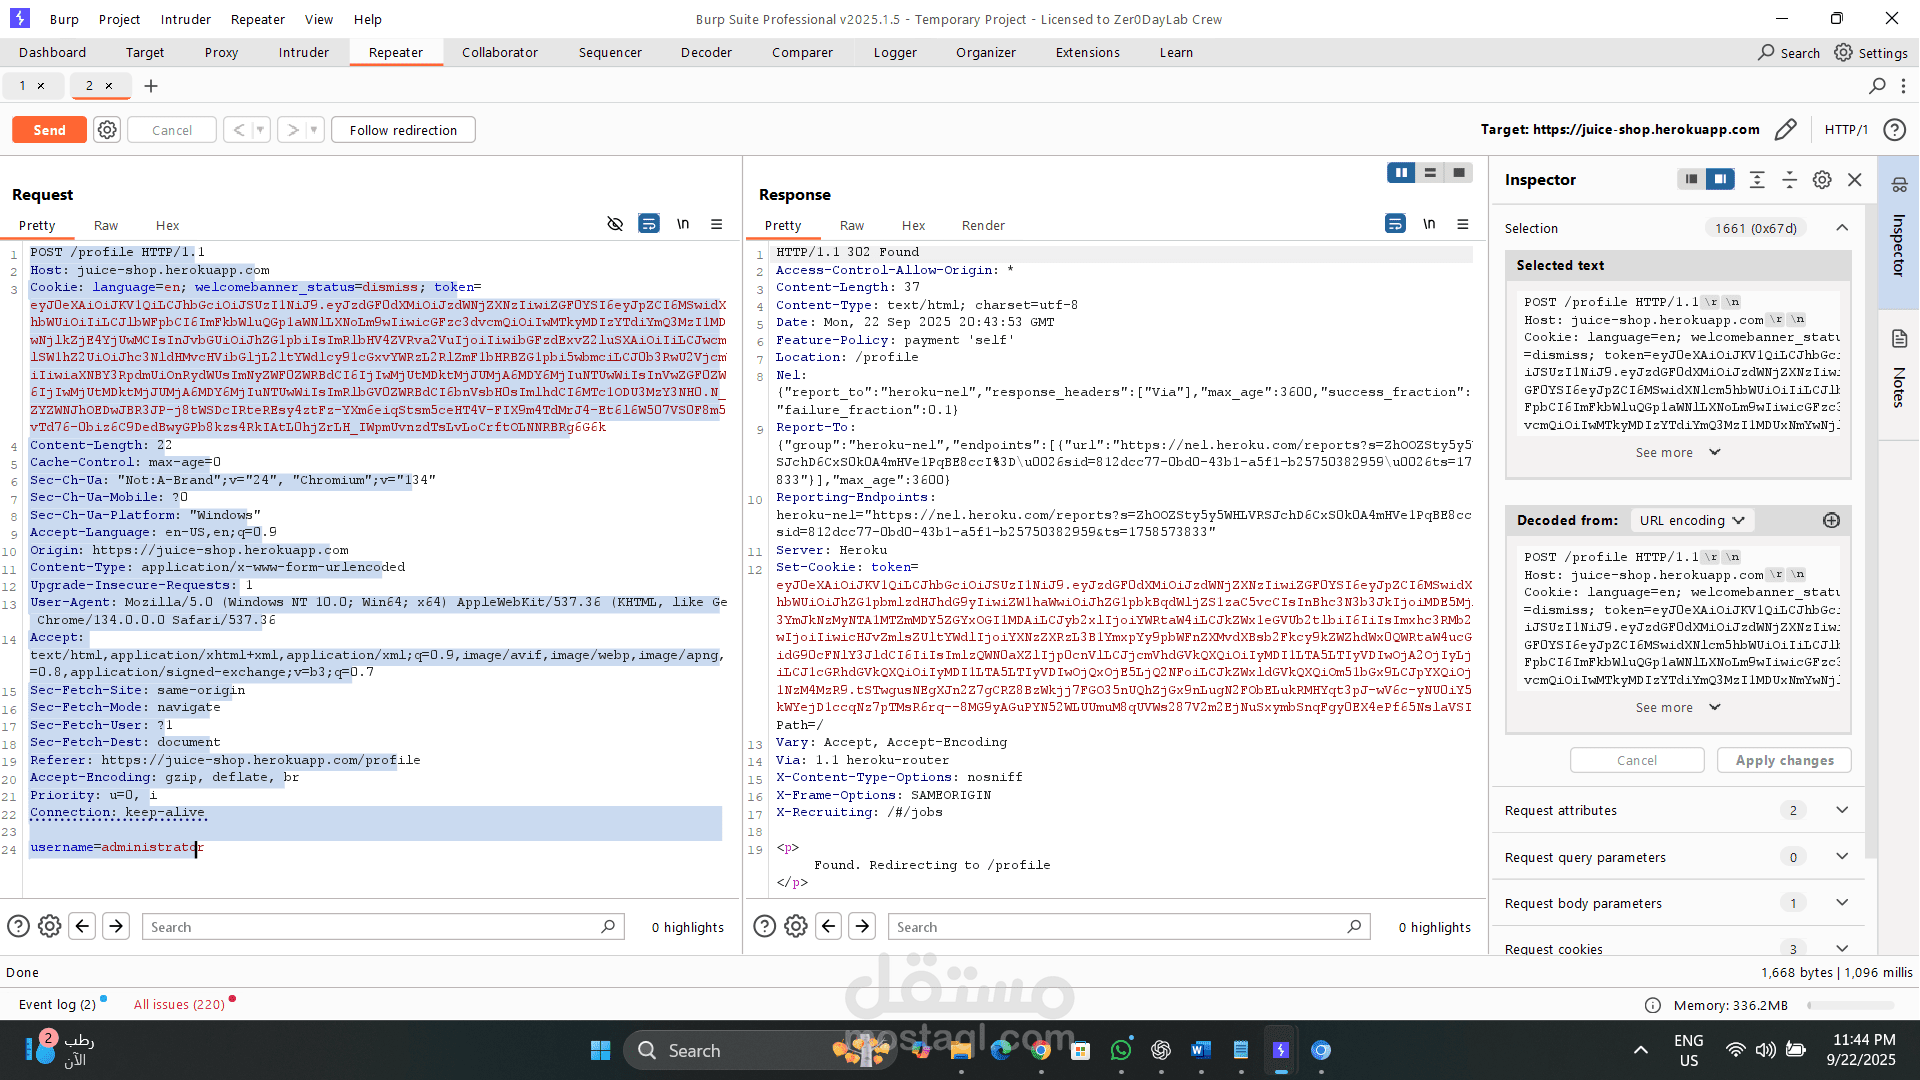Open the Notes side panel

point(1899,370)
